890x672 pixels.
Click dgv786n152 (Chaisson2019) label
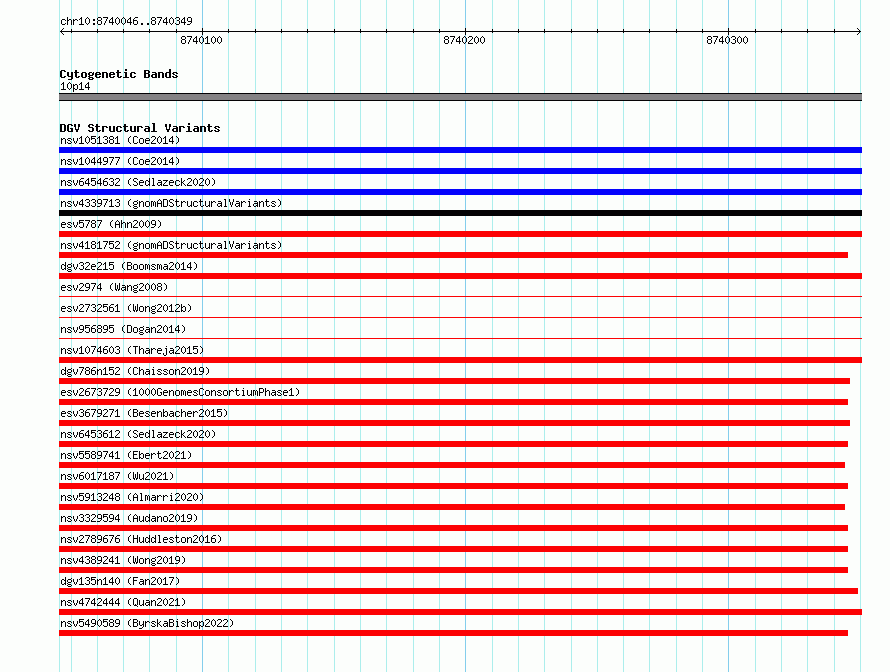(x=135, y=371)
